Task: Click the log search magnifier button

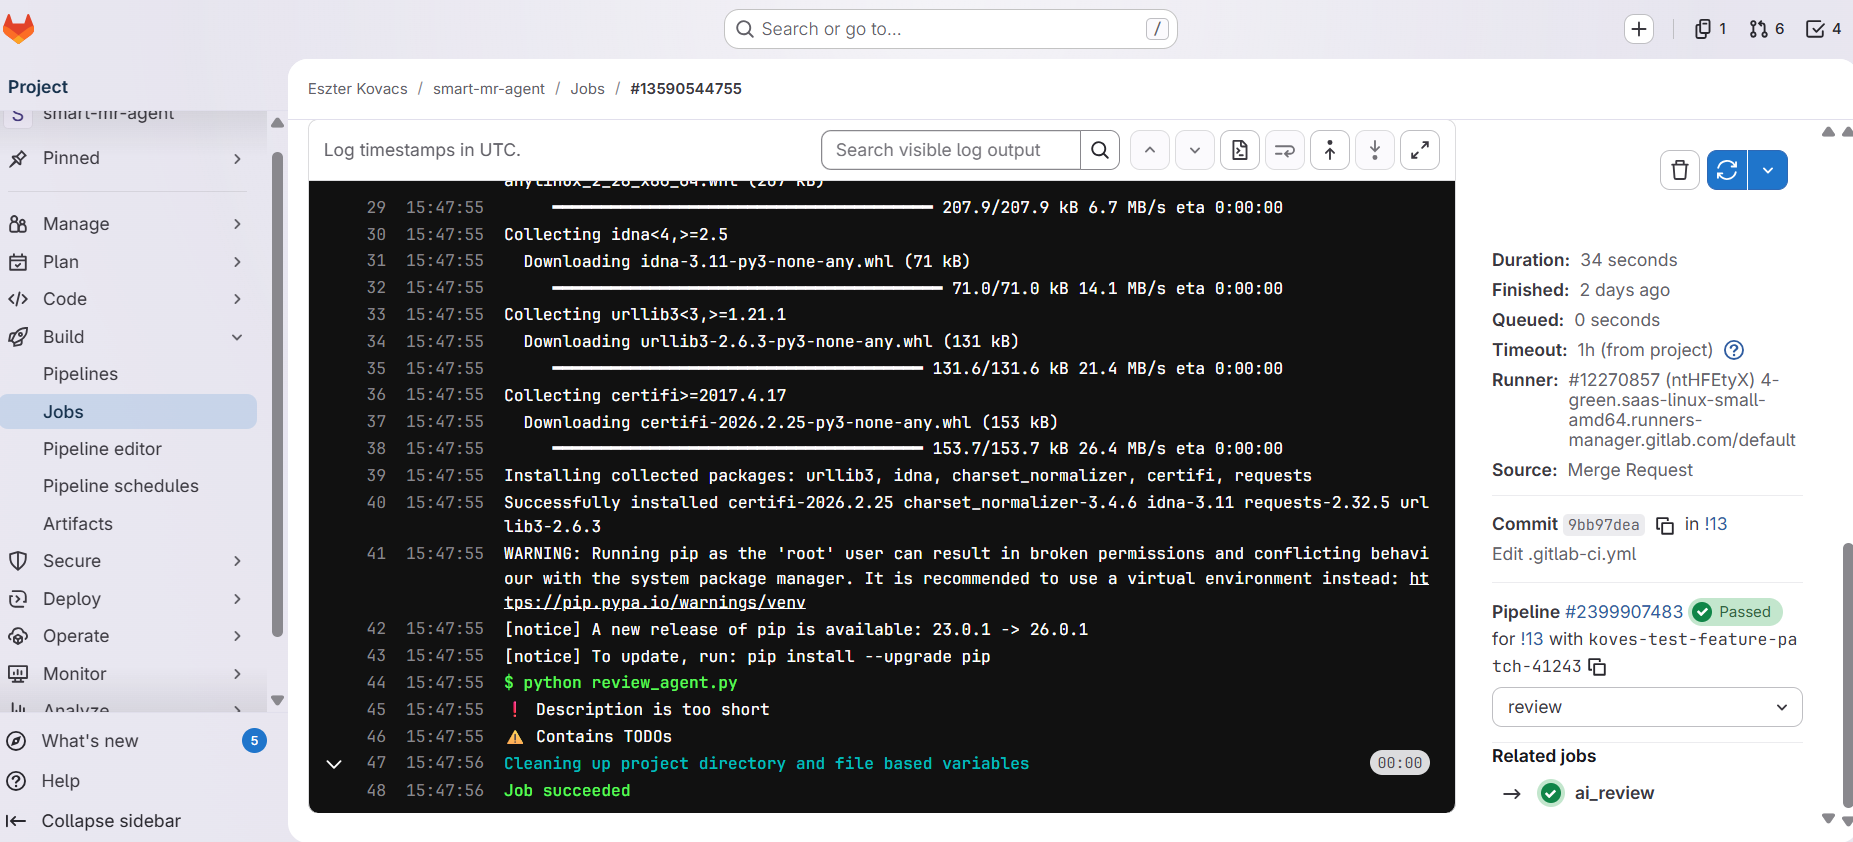Action: tap(1100, 150)
